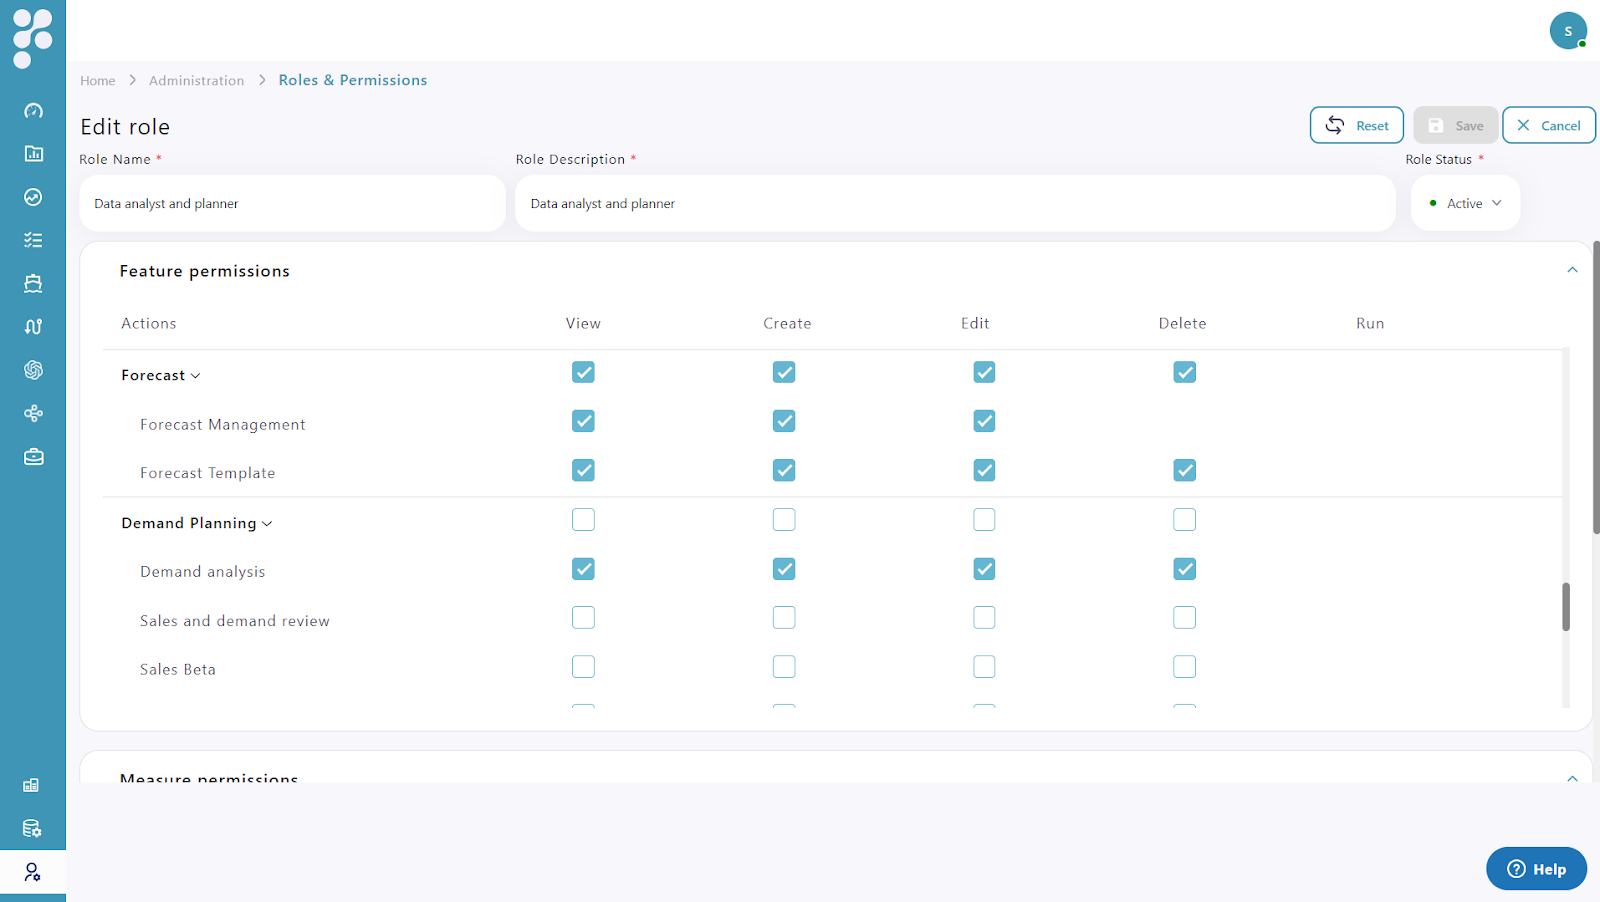Uncheck Forecast Edit checkbox
Image resolution: width=1600 pixels, height=902 pixels.
(x=984, y=372)
